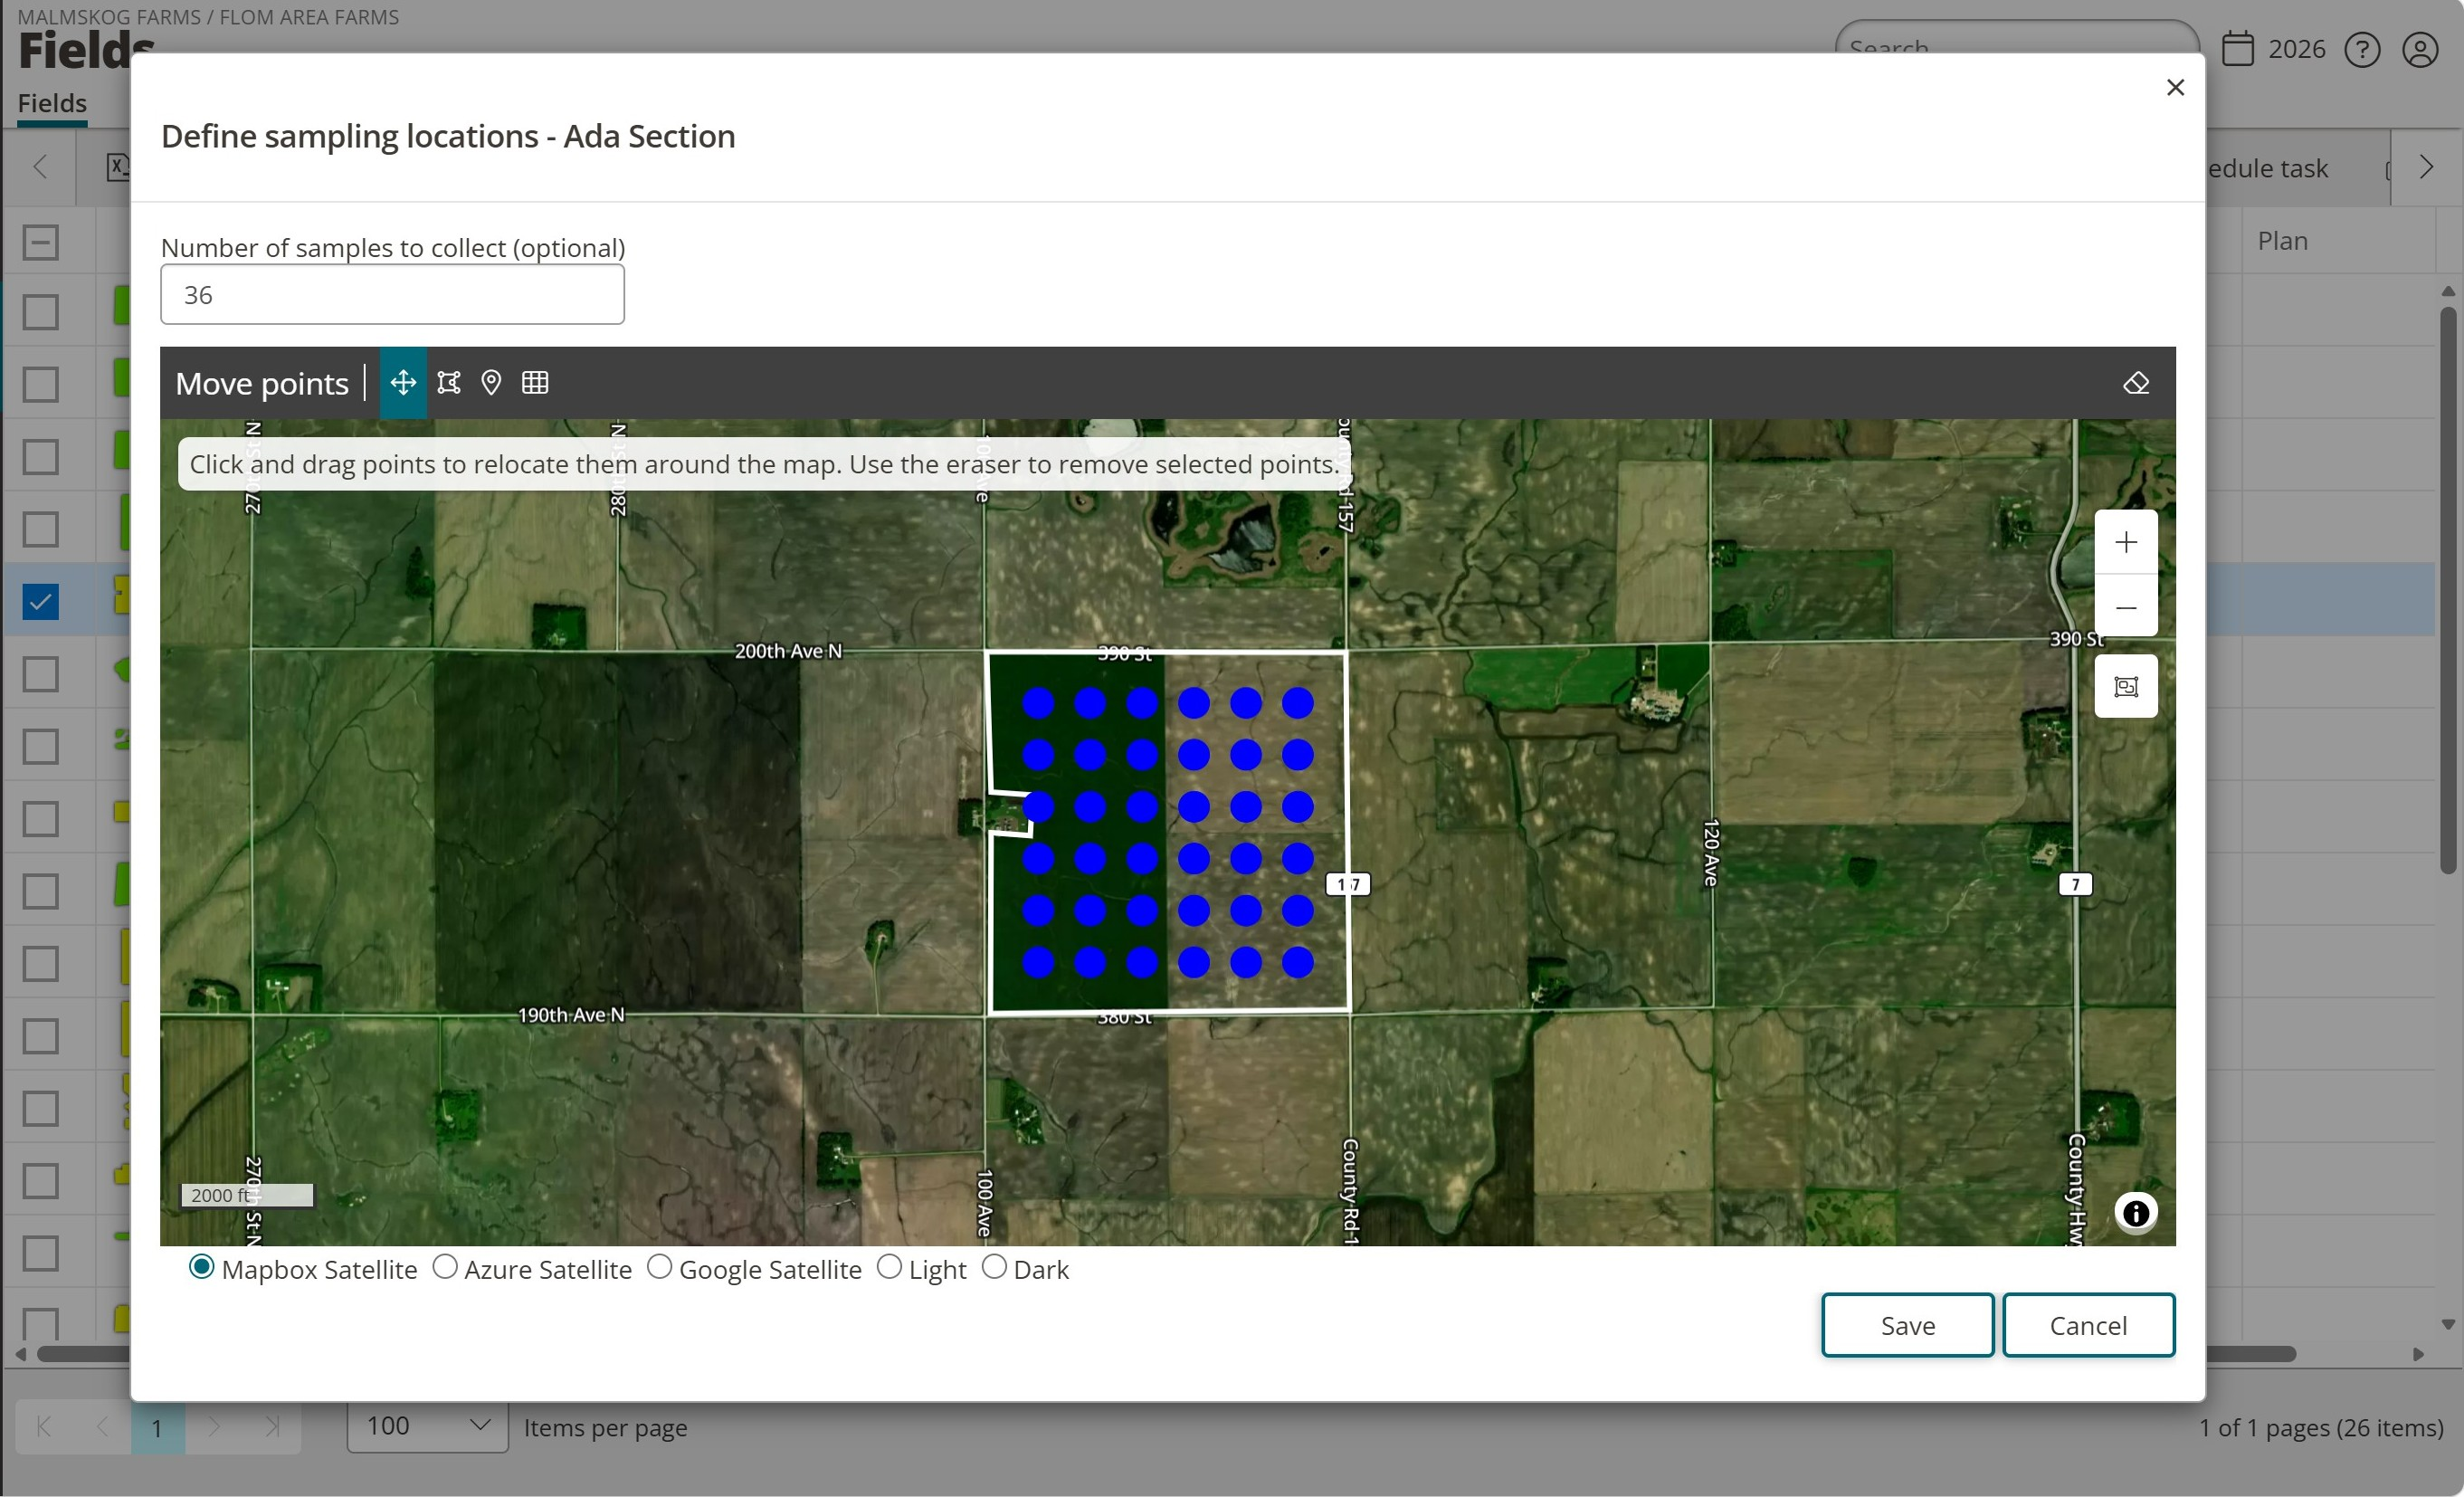Zoom in on the map
Screen dimensions: 2464x1497
pos(2126,542)
